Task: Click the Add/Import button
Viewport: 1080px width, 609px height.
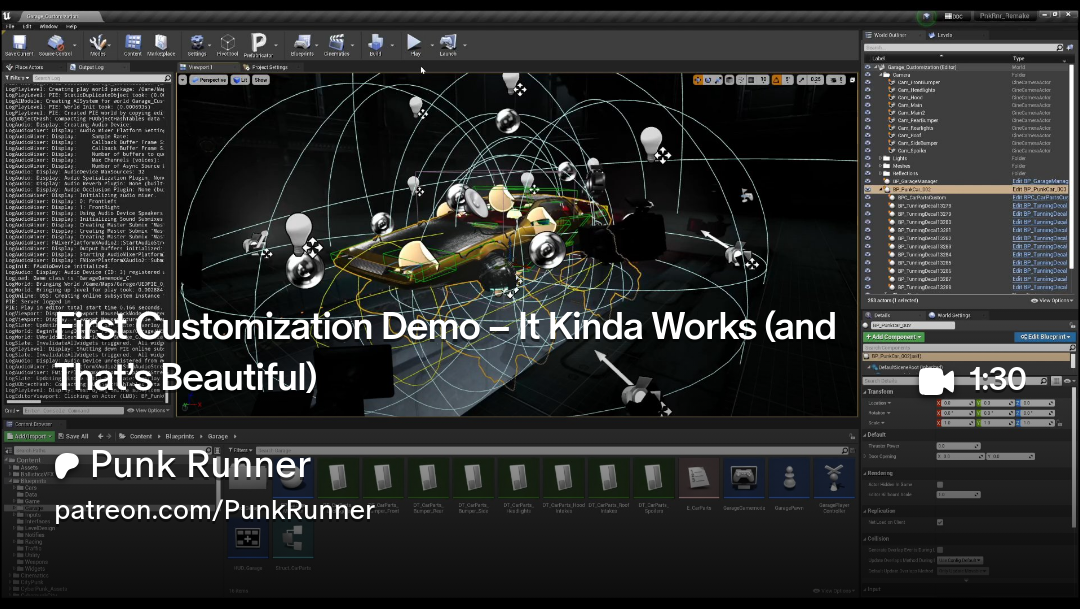Action: pyautogui.click(x=30, y=436)
